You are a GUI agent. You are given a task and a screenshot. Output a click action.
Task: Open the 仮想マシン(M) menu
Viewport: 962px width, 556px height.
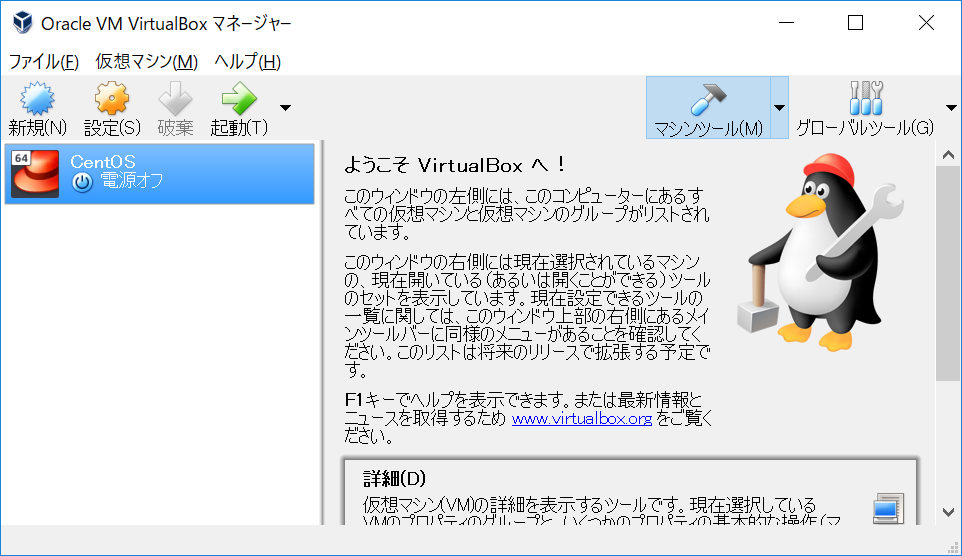coord(147,62)
